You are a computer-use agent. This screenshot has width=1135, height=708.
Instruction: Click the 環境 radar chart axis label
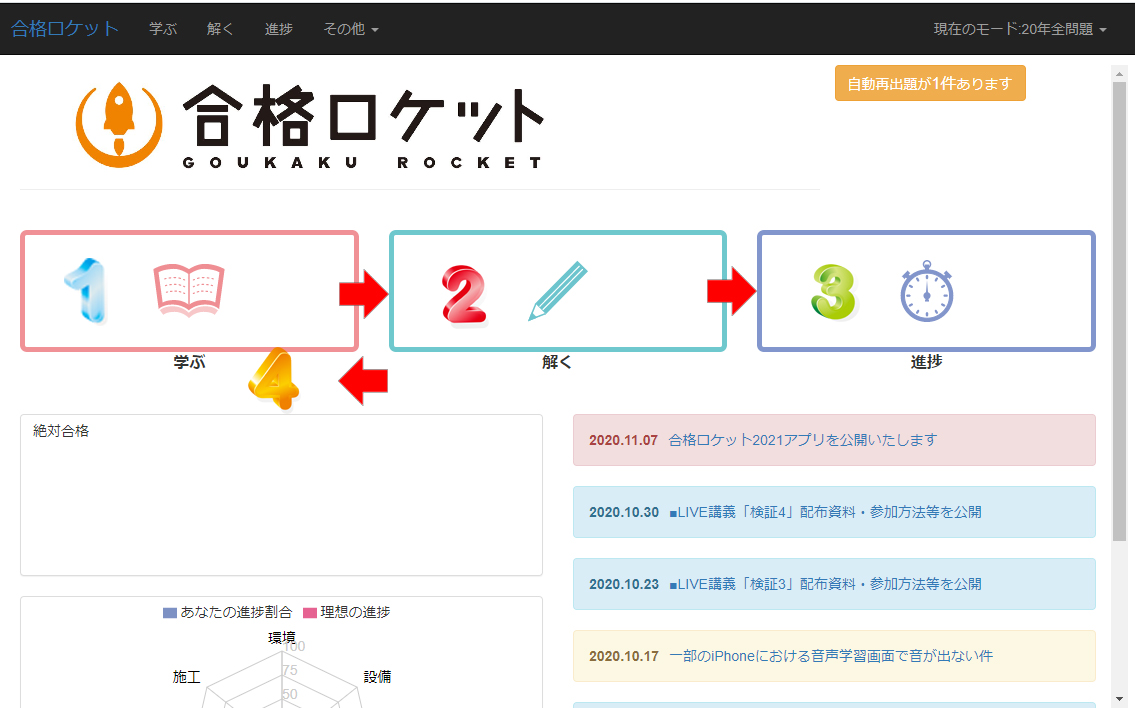pos(282,638)
